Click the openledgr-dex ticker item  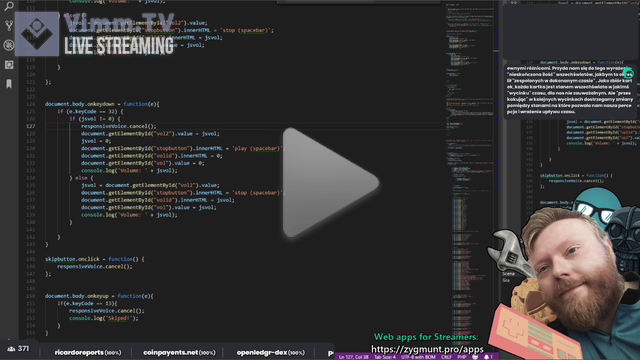(270, 352)
